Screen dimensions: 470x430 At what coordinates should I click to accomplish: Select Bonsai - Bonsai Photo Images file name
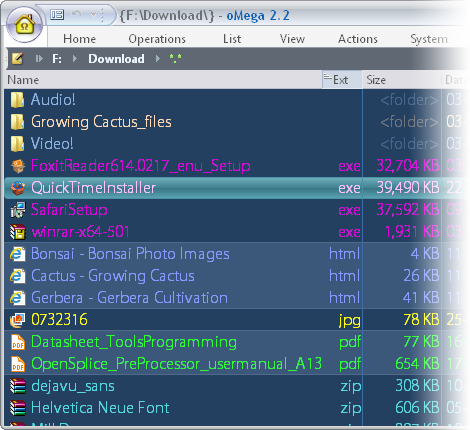[130, 254]
